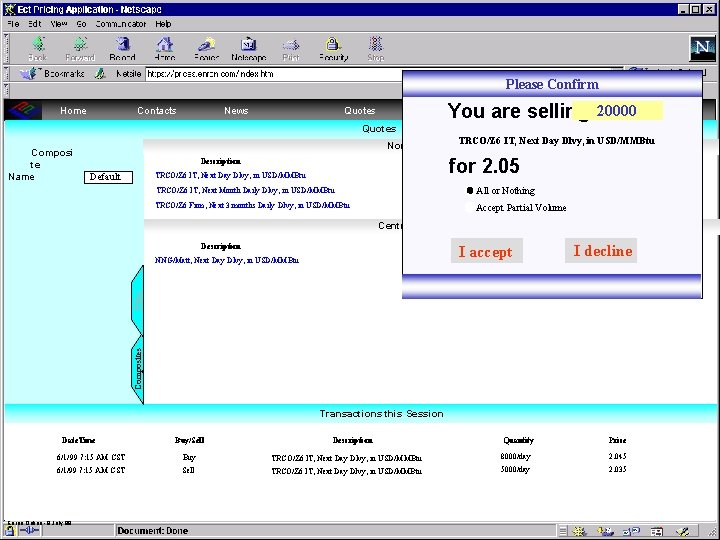Click the vertical Composites side tab
The height and width of the screenshot is (540, 720).
click(x=138, y=370)
